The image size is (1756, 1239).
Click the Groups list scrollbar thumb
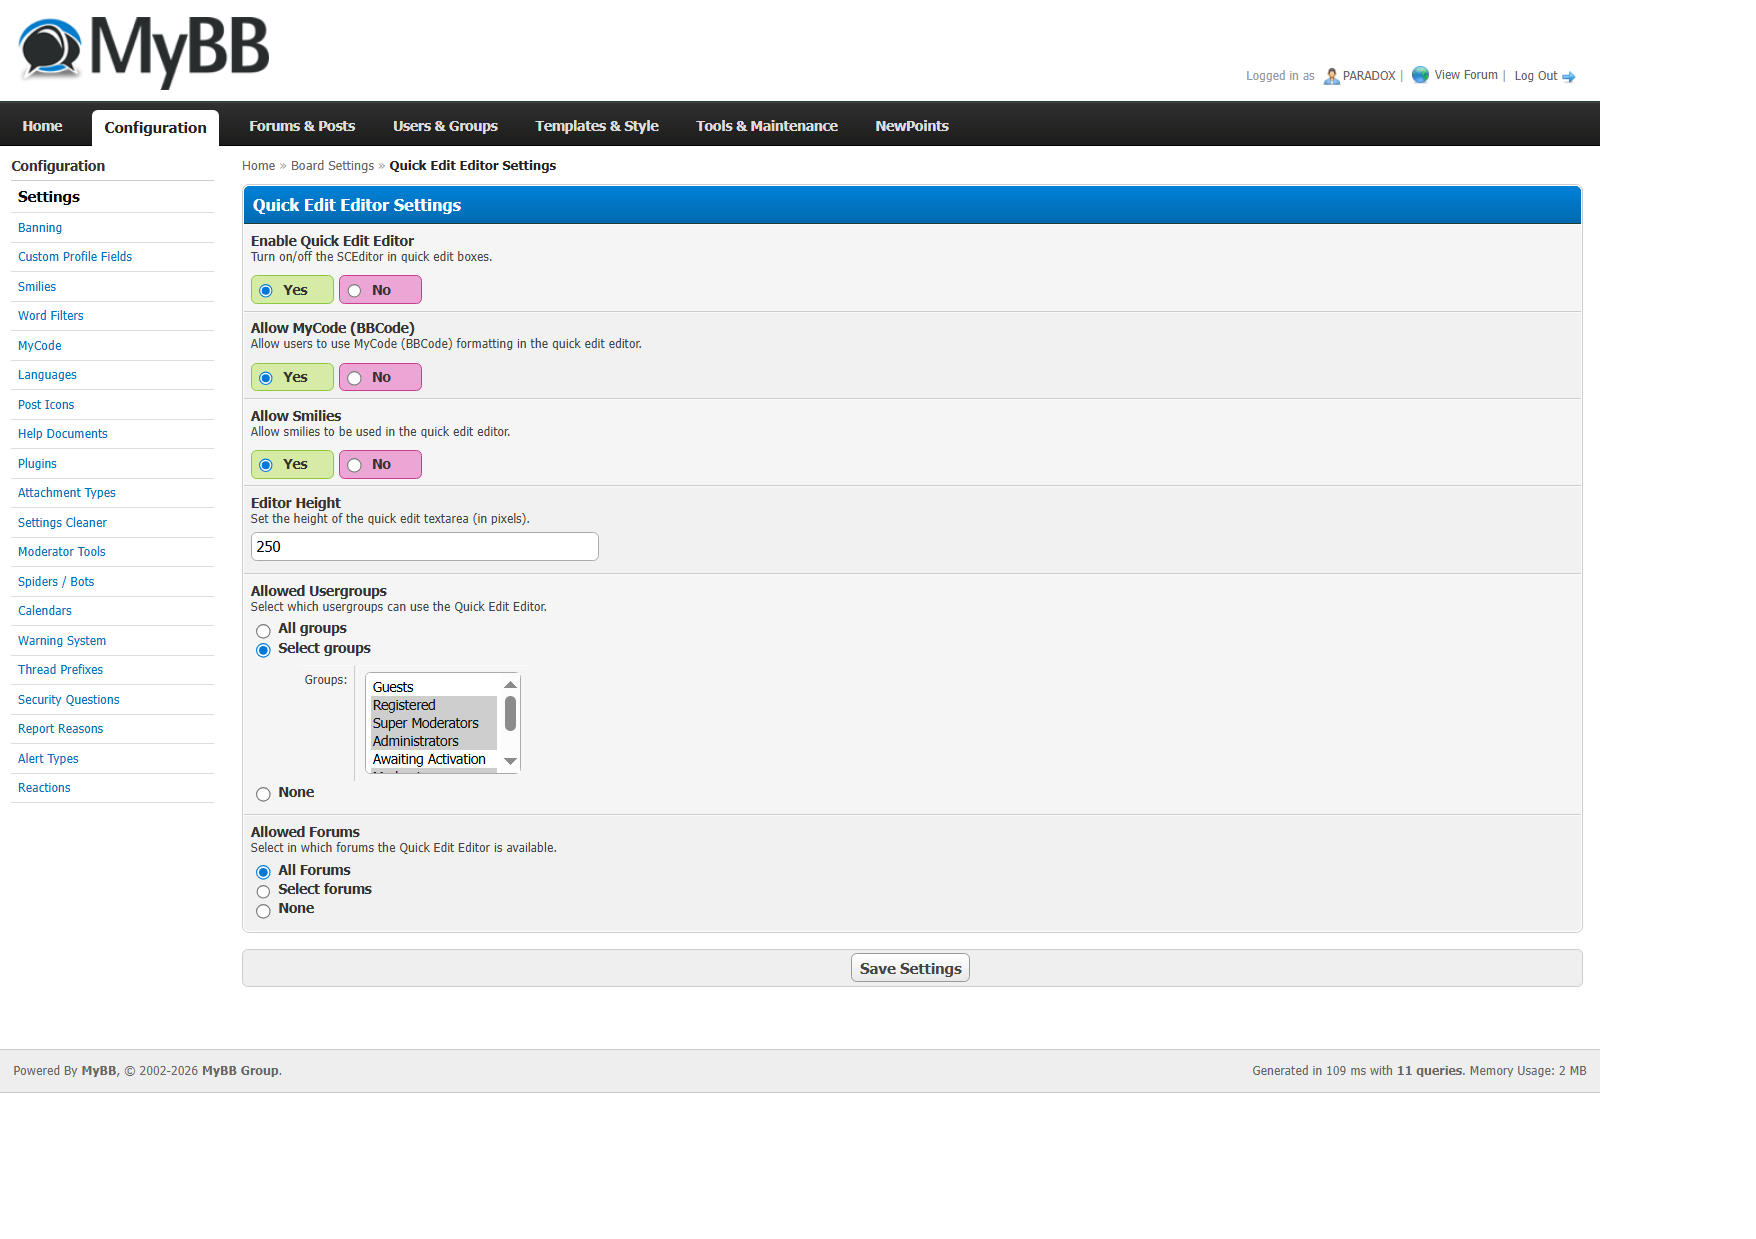[510, 714]
